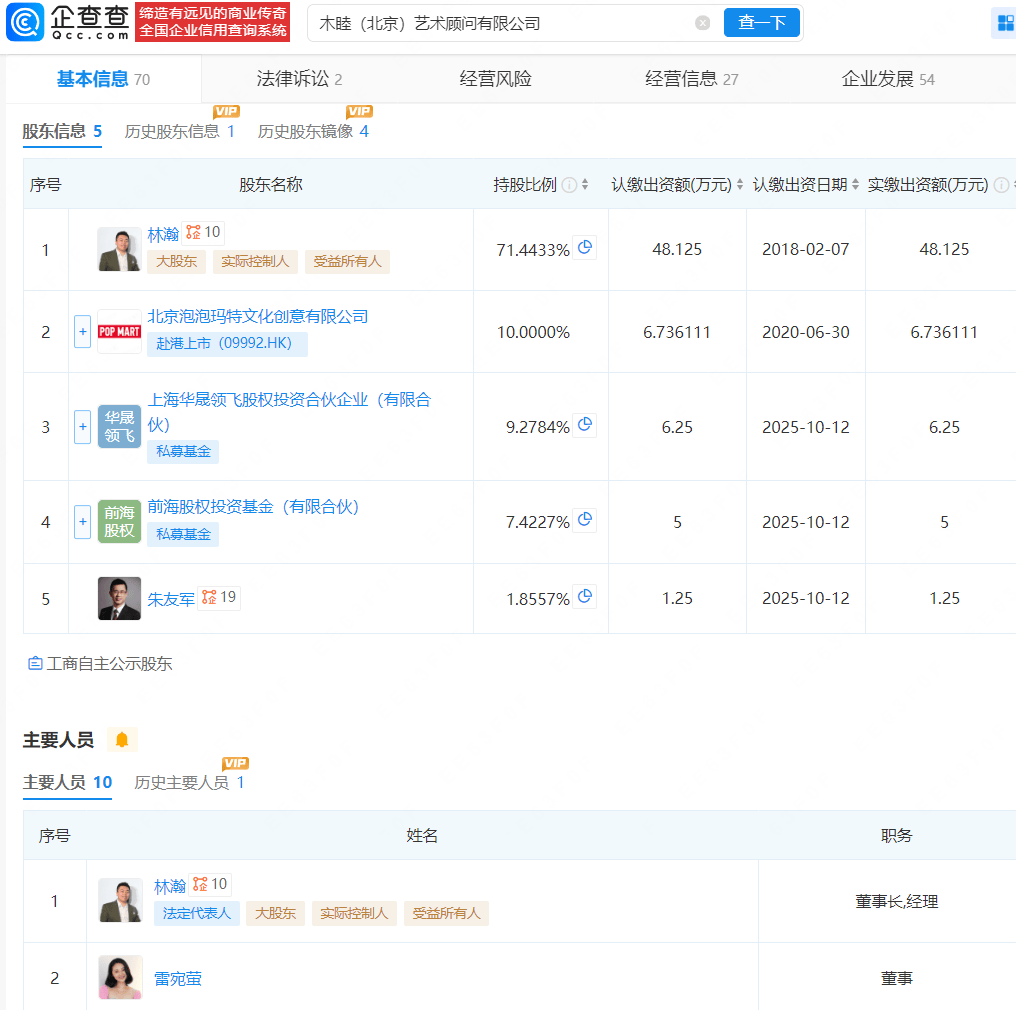
Task: Click the bell alert icon beside 主要人员
Action: (122, 740)
